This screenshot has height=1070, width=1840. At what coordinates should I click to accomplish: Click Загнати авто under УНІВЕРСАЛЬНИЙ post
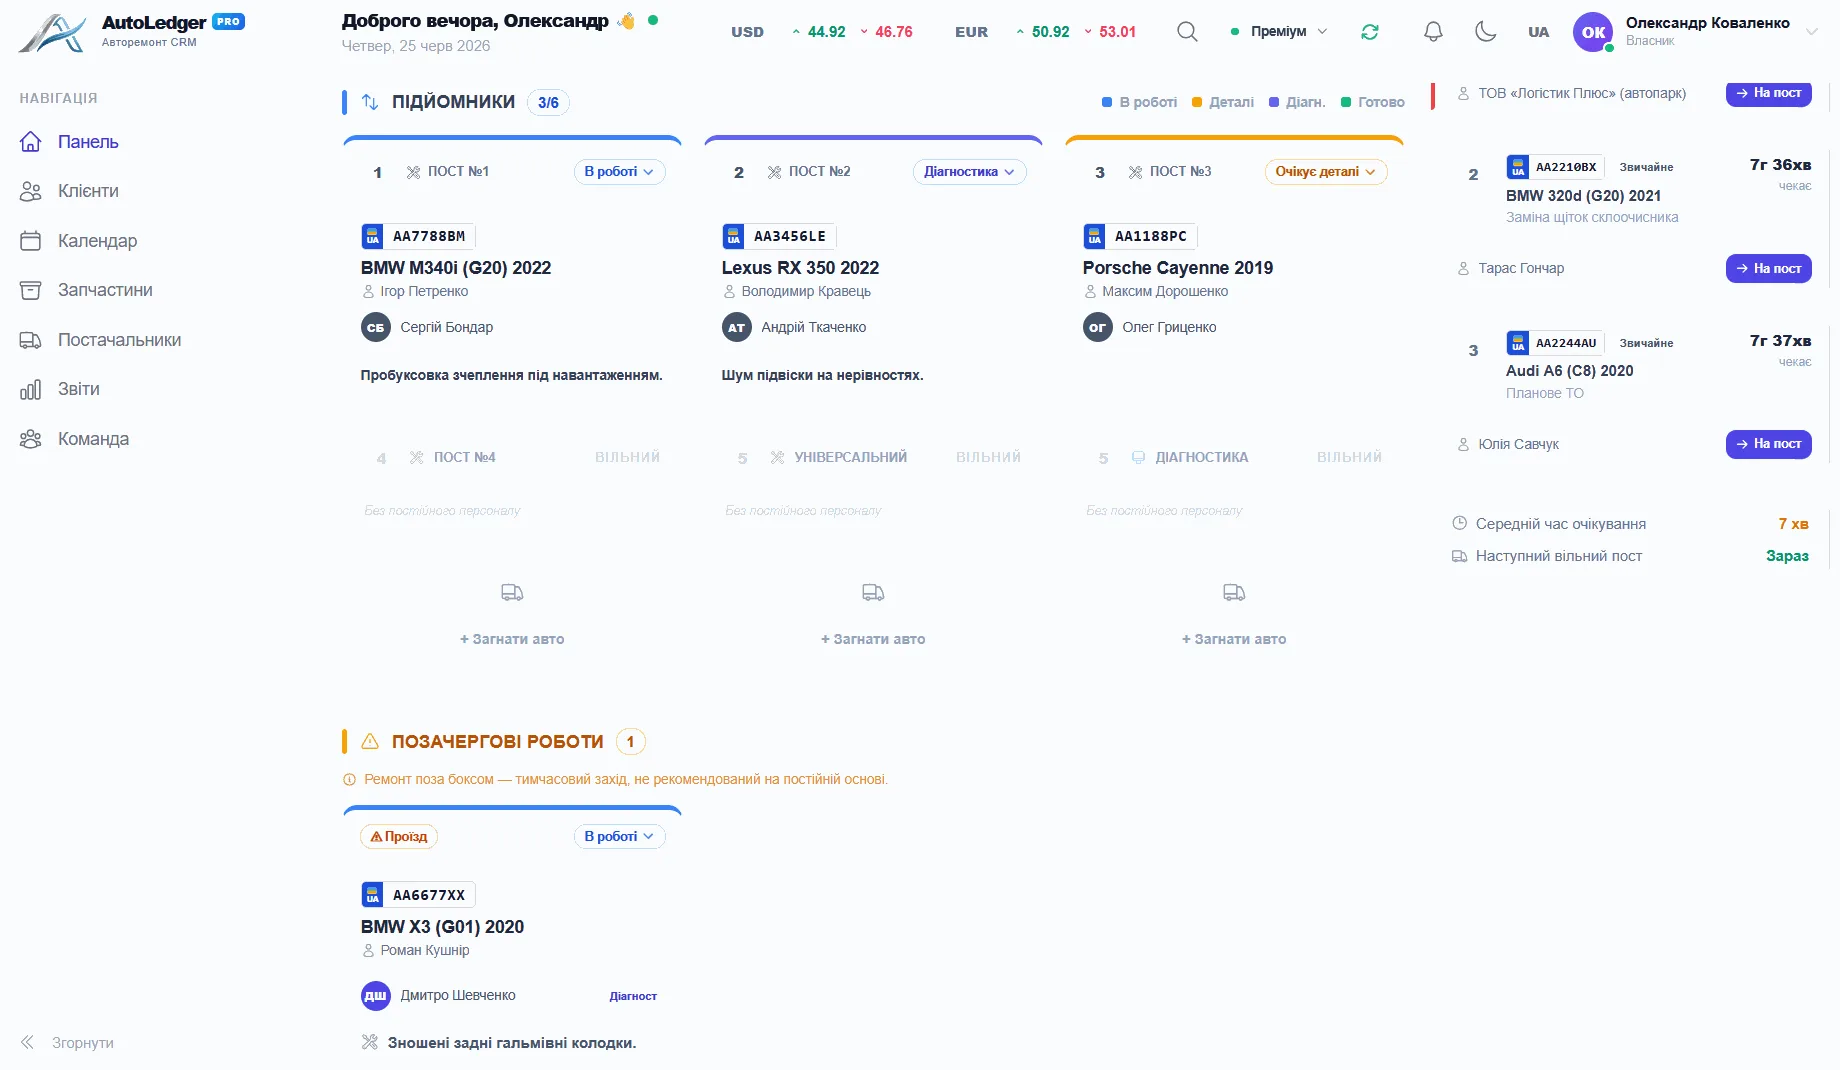coord(873,639)
